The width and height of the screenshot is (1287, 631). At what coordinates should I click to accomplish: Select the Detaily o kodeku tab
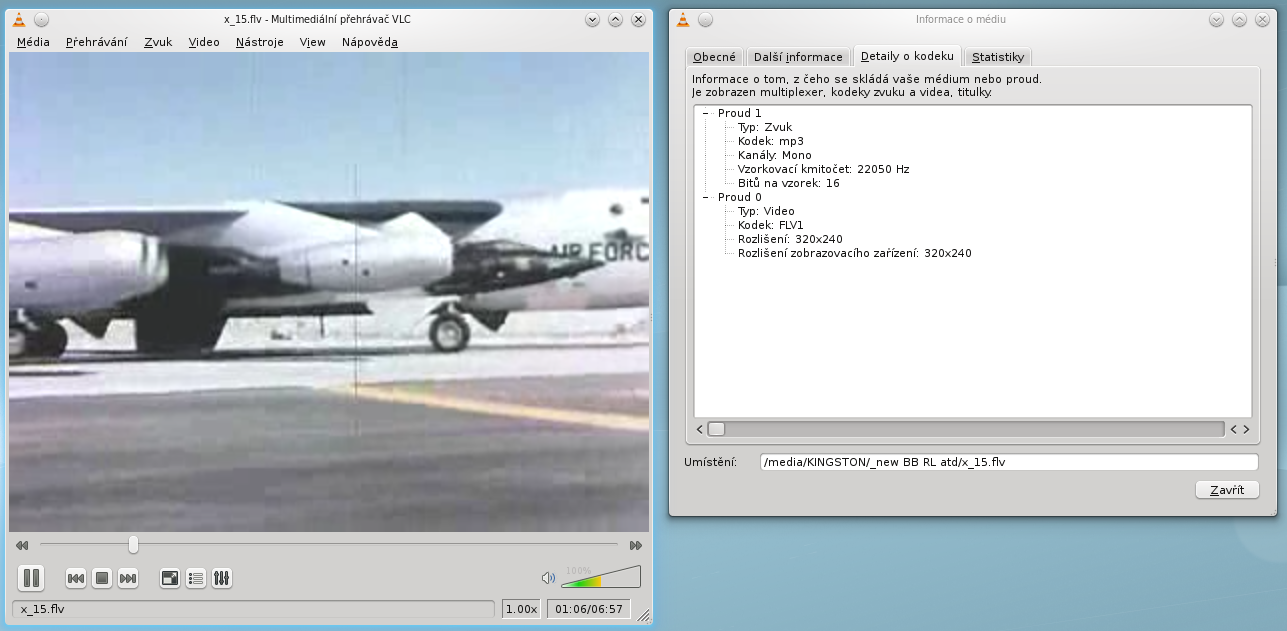(908, 56)
